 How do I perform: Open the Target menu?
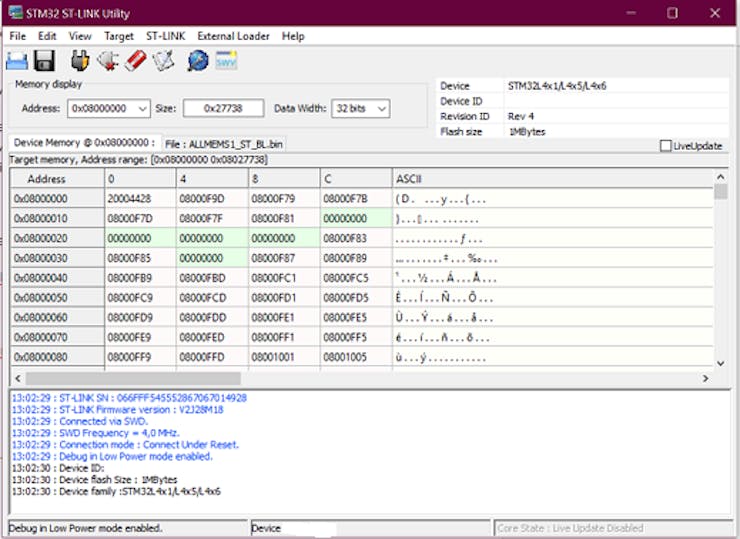[118, 36]
